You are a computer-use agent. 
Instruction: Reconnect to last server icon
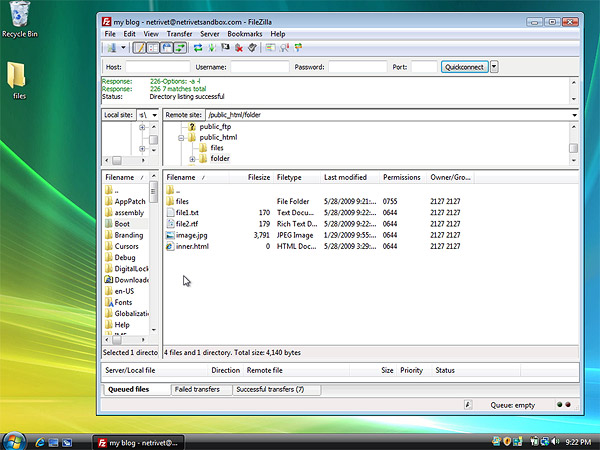point(252,48)
